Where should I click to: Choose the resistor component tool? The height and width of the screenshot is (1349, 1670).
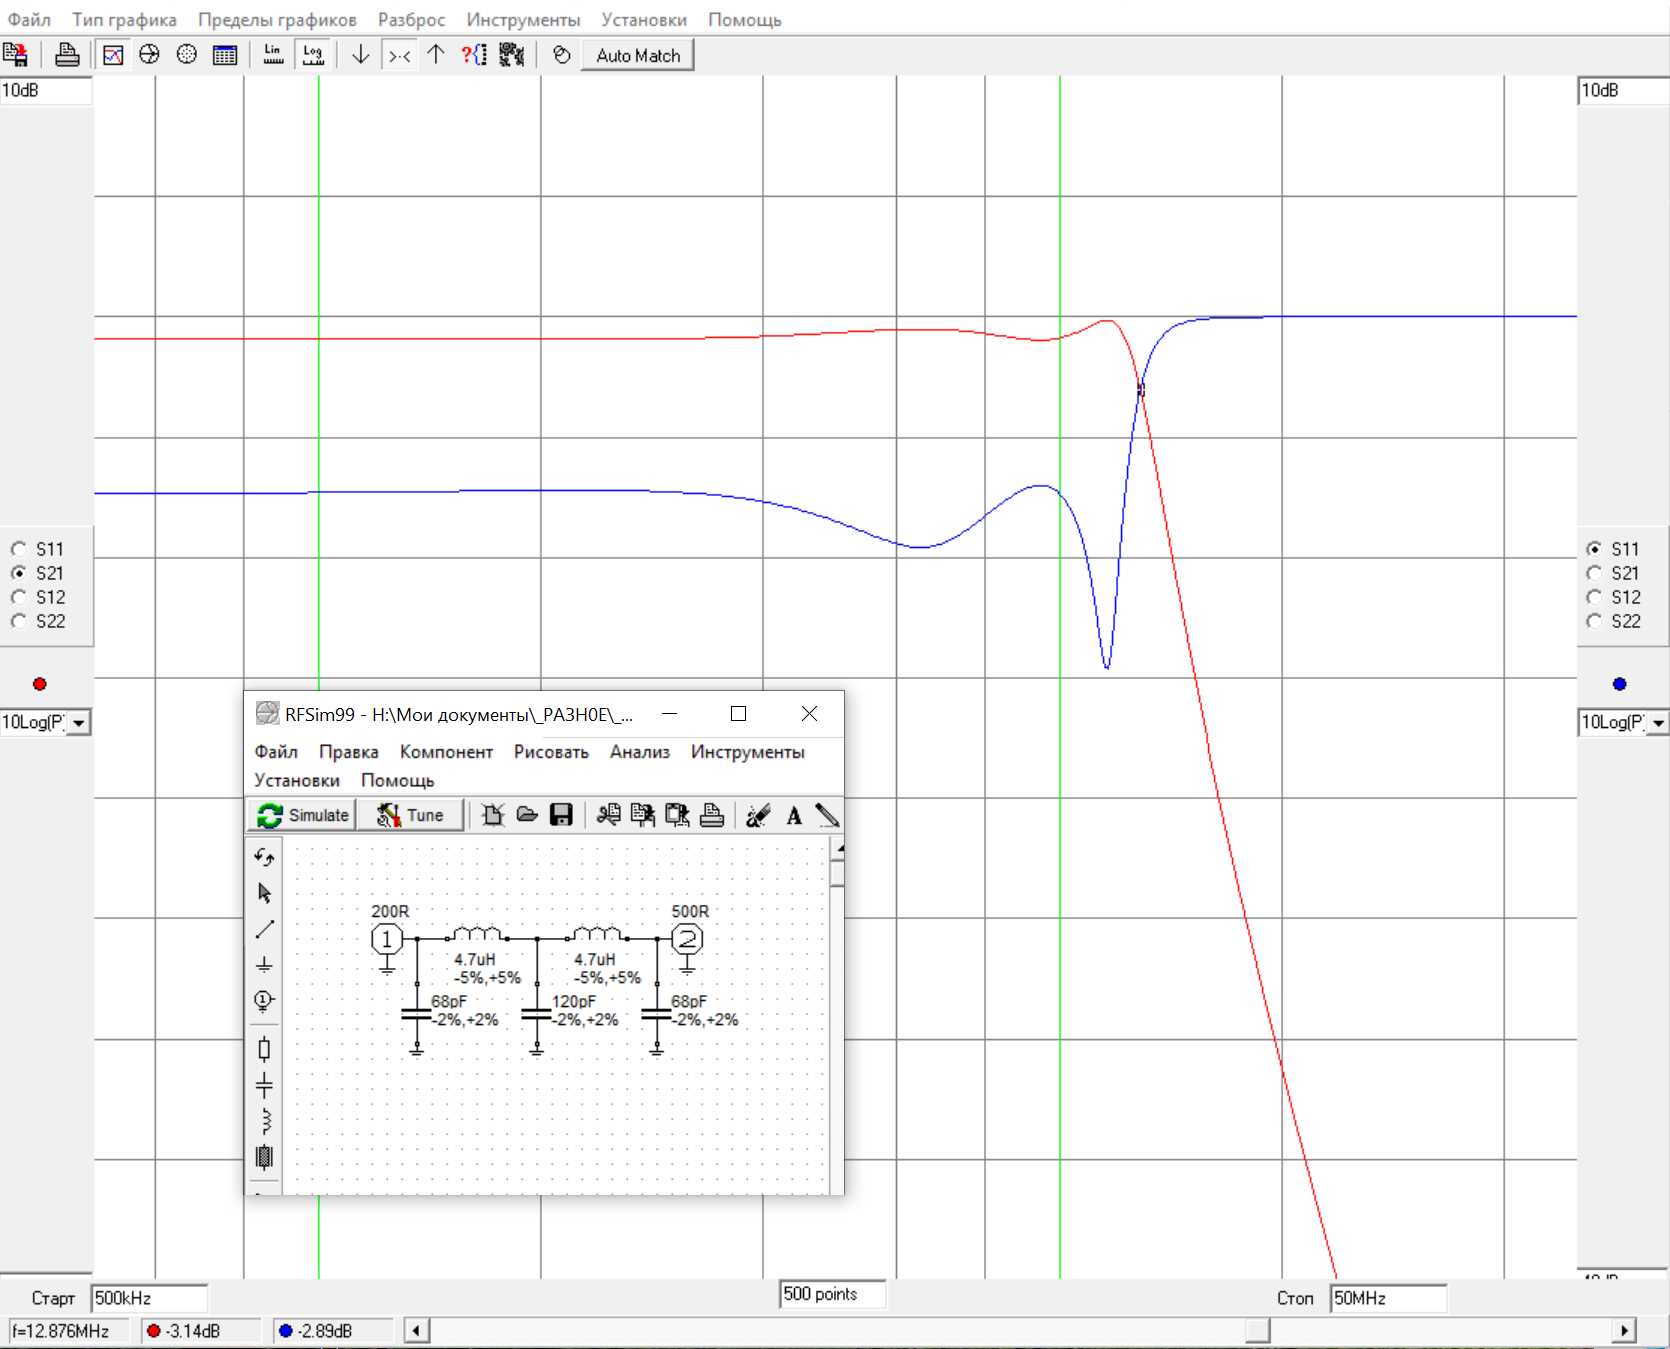tap(264, 1049)
